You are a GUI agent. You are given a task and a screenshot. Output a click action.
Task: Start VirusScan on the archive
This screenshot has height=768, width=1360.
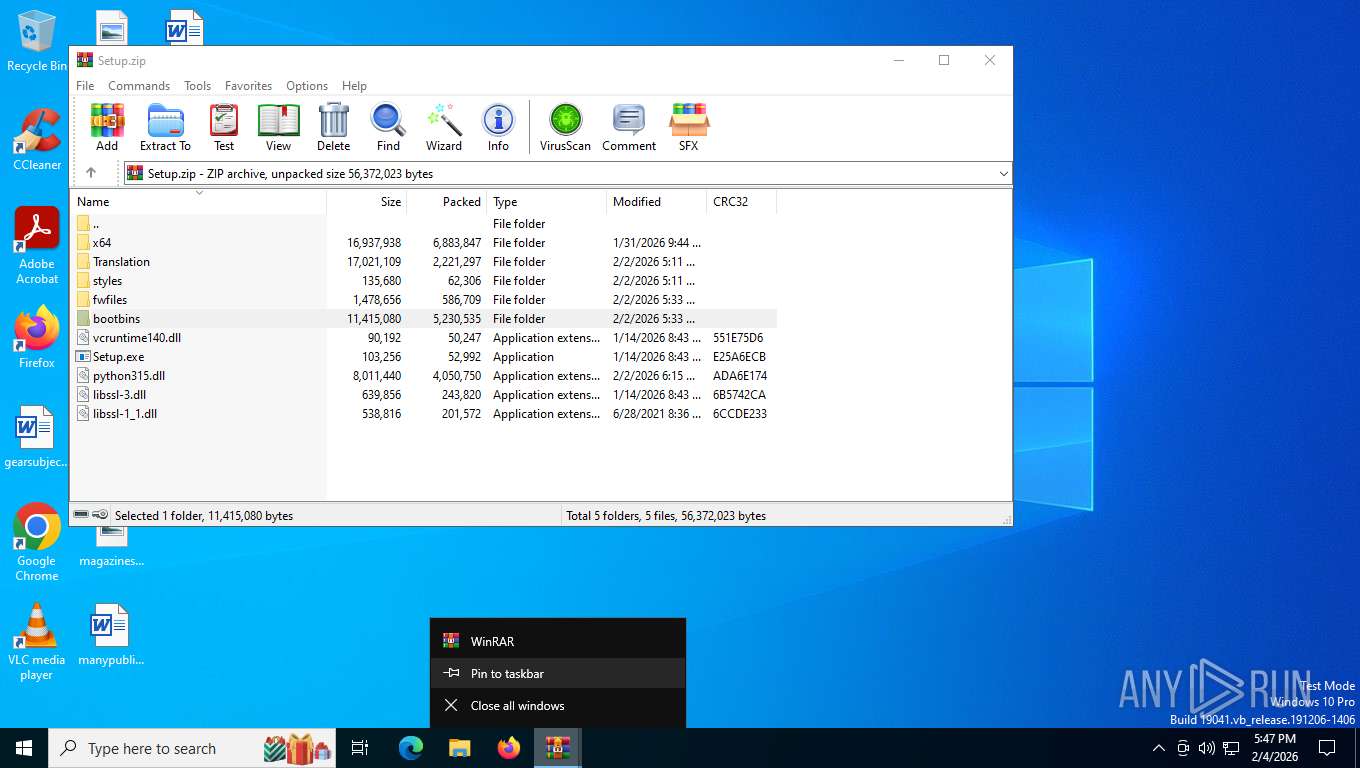[565, 127]
